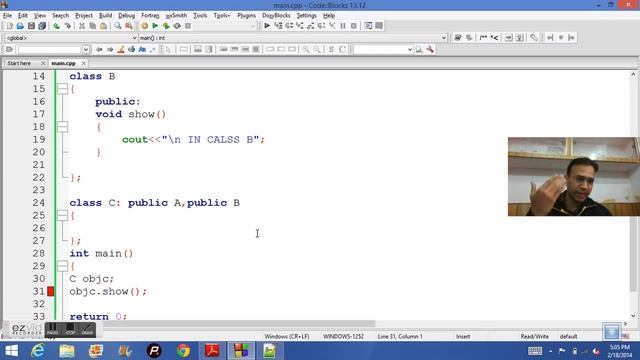The height and width of the screenshot is (360, 640).
Task: Select the main.cpp tab
Action: (63, 63)
